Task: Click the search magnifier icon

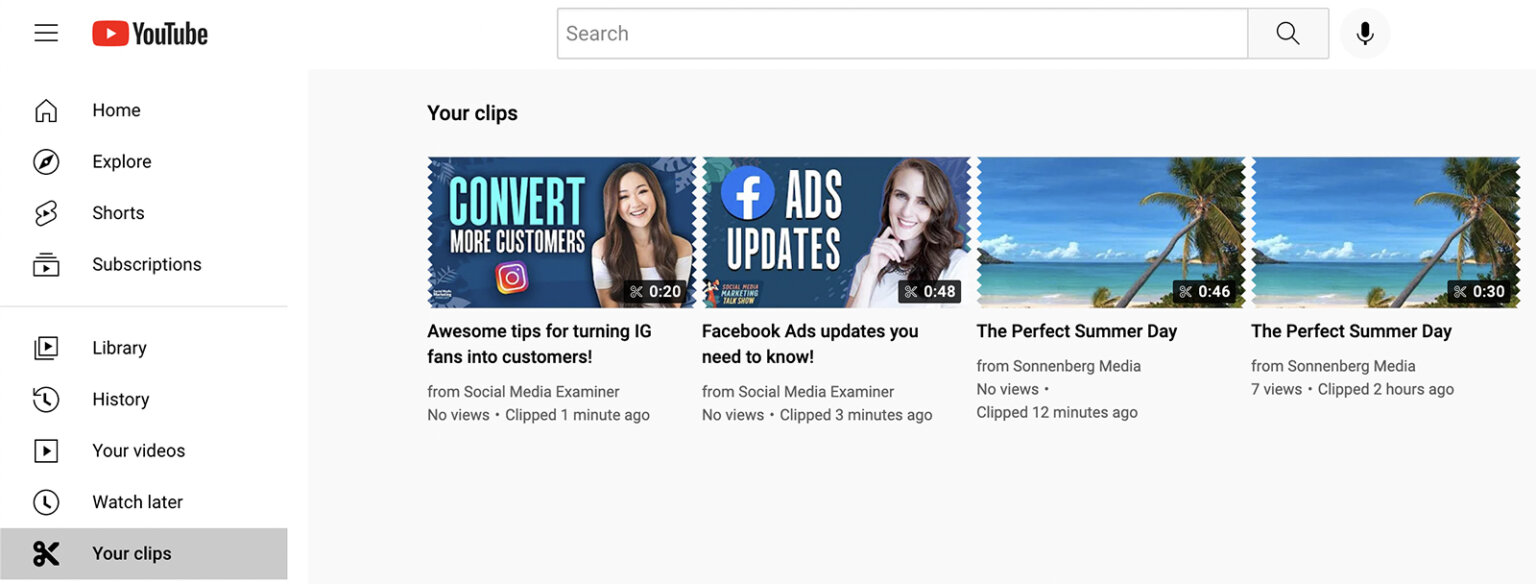Action: pos(1288,32)
